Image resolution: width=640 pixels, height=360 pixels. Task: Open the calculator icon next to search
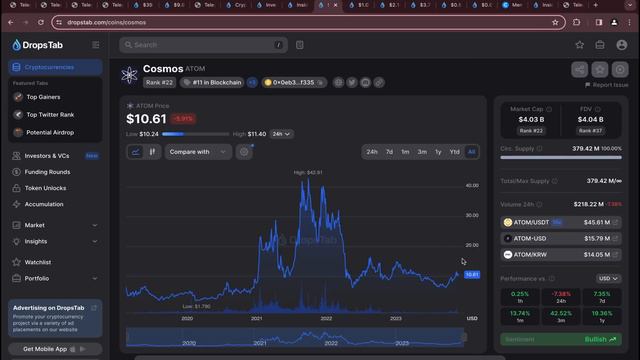[300, 45]
